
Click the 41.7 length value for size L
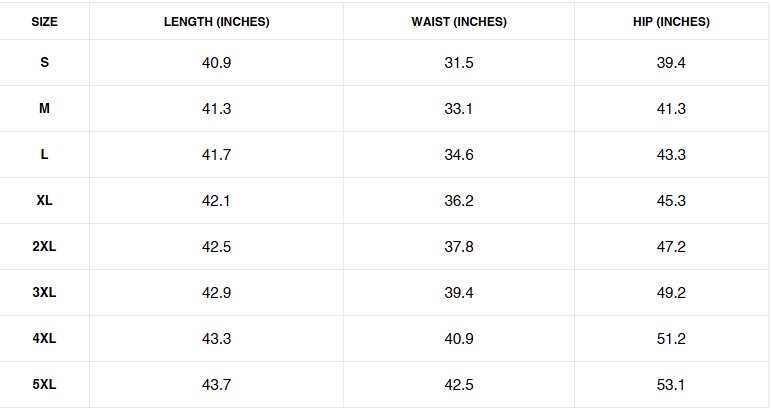pyautogui.click(x=217, y=155)
